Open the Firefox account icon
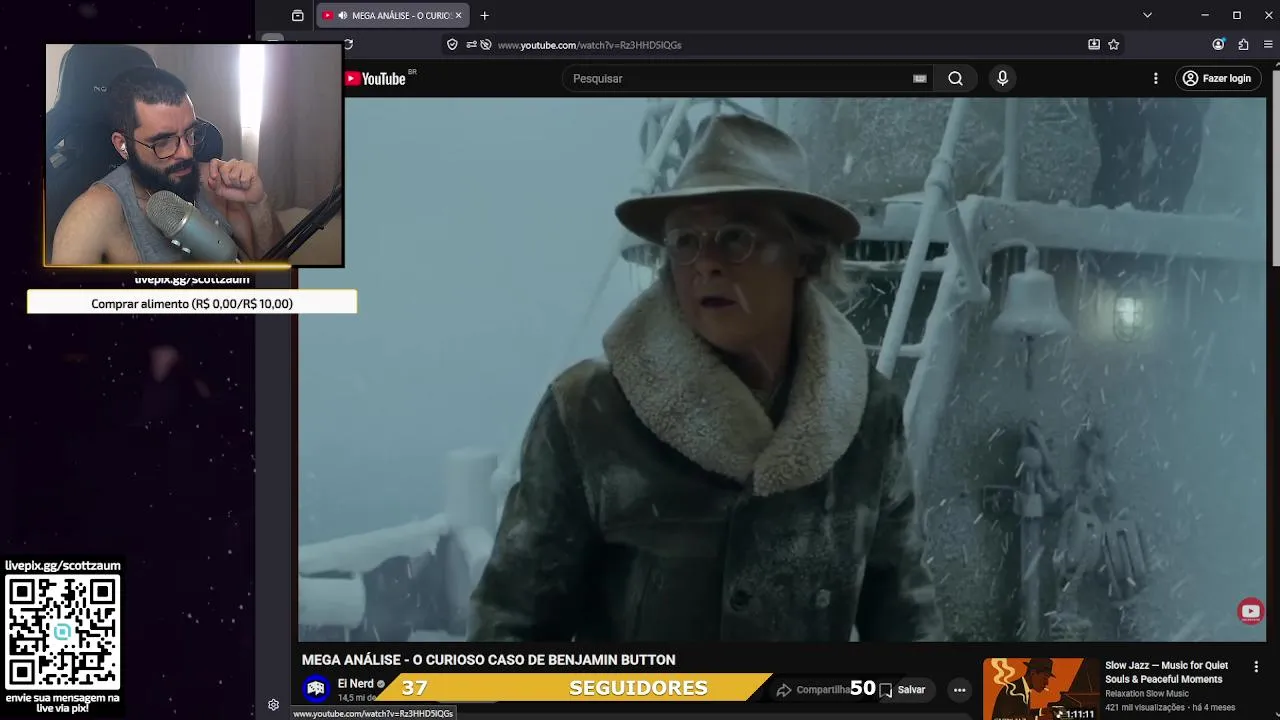The width and height of the screenshot is (1280, 720). [1218, 44]
